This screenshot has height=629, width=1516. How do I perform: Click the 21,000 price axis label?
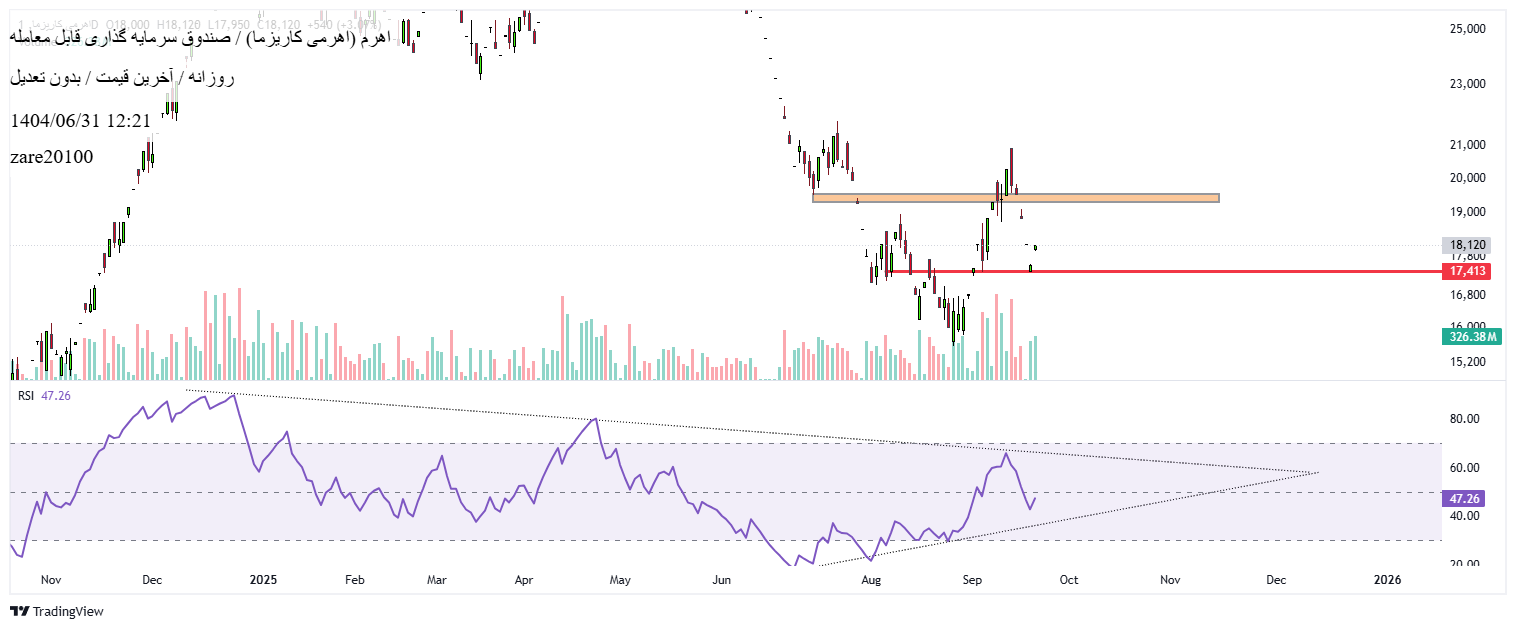(x=1468, y=146)
